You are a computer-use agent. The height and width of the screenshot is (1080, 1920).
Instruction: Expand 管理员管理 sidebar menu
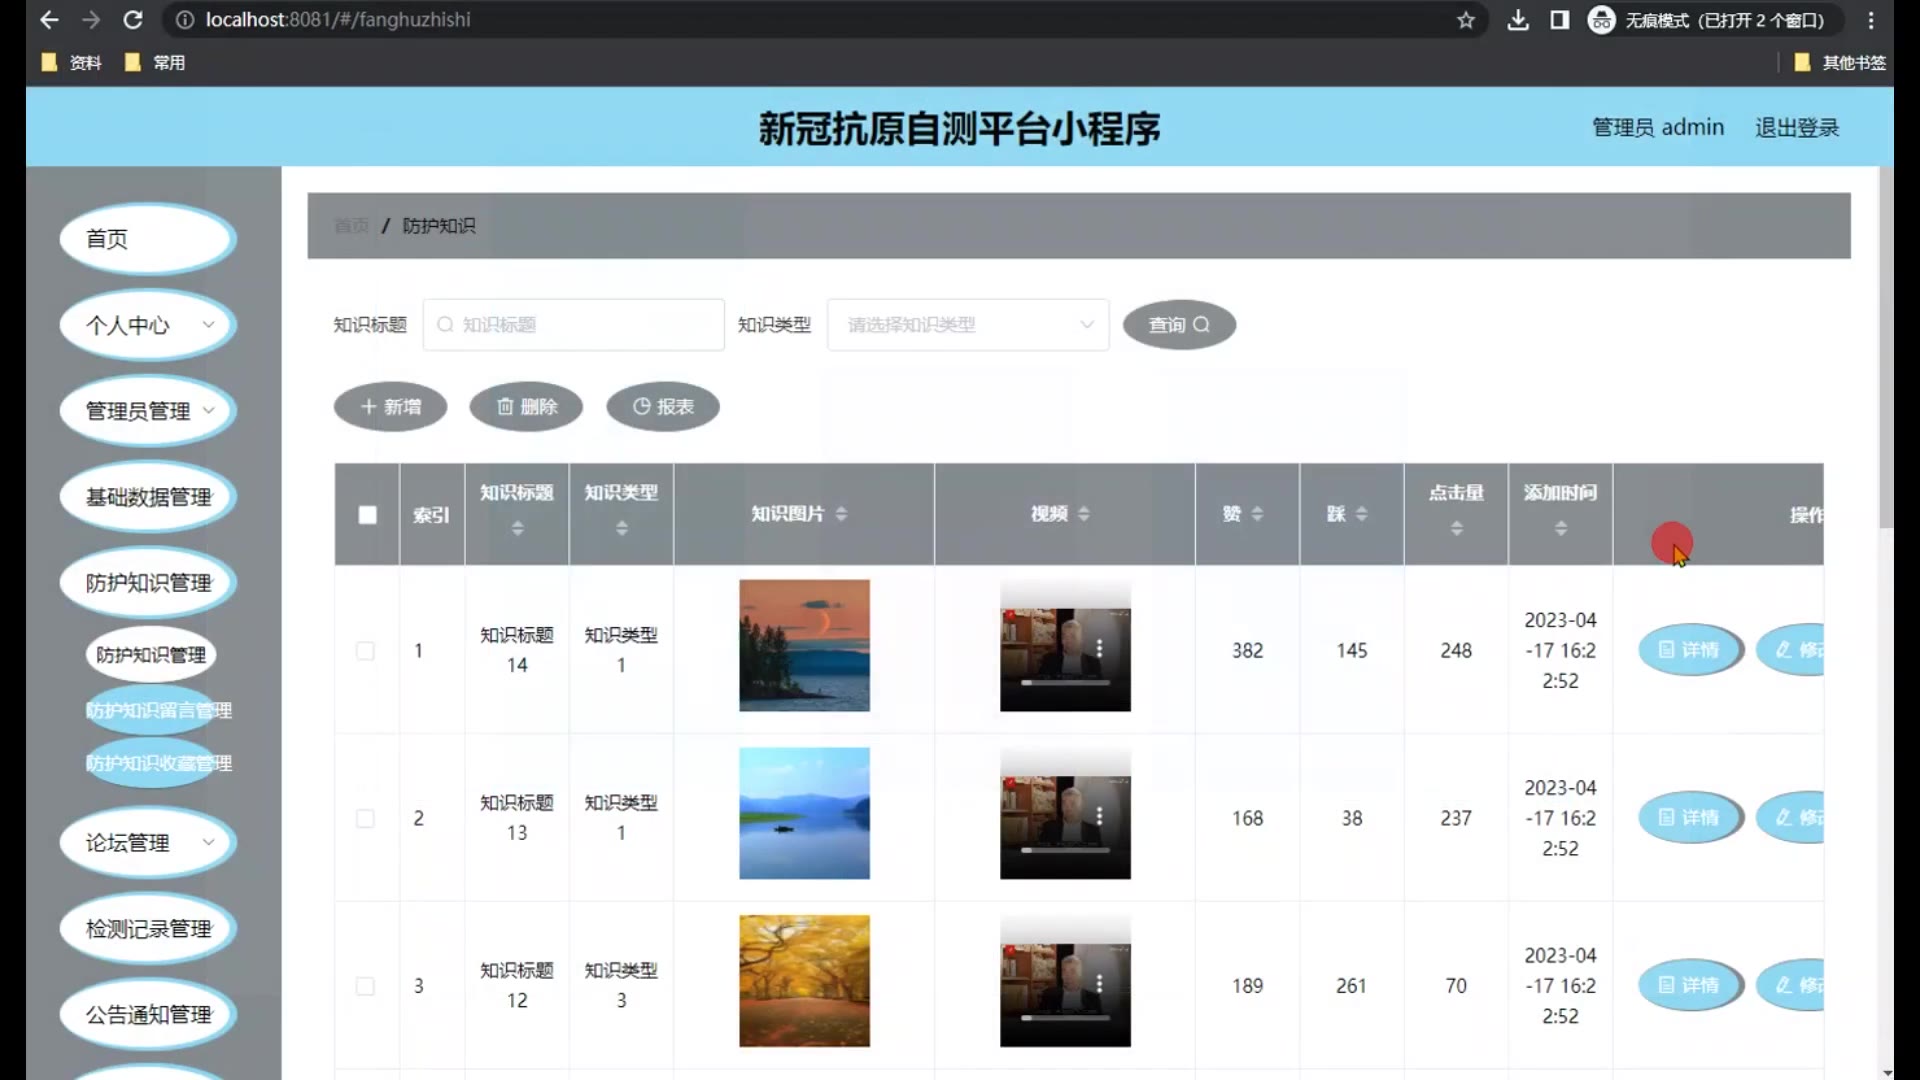(148, 411)
